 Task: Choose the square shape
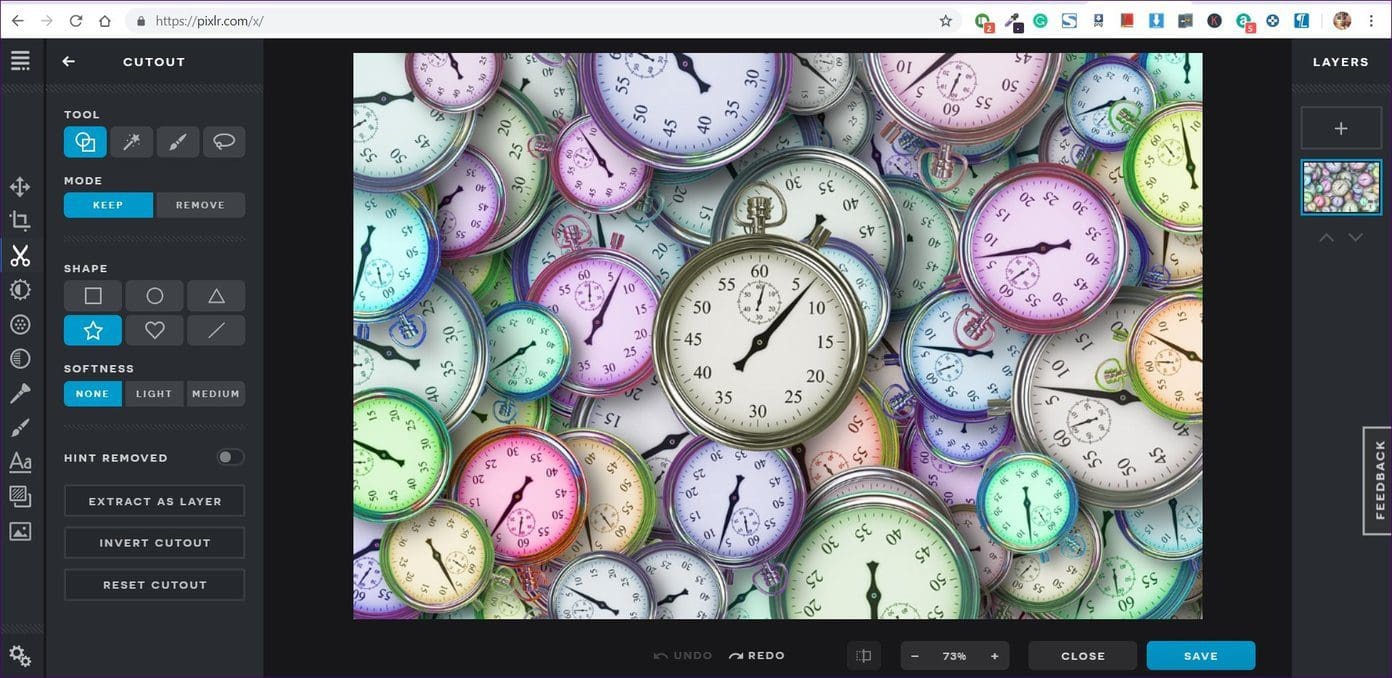(x=93, y=296)
